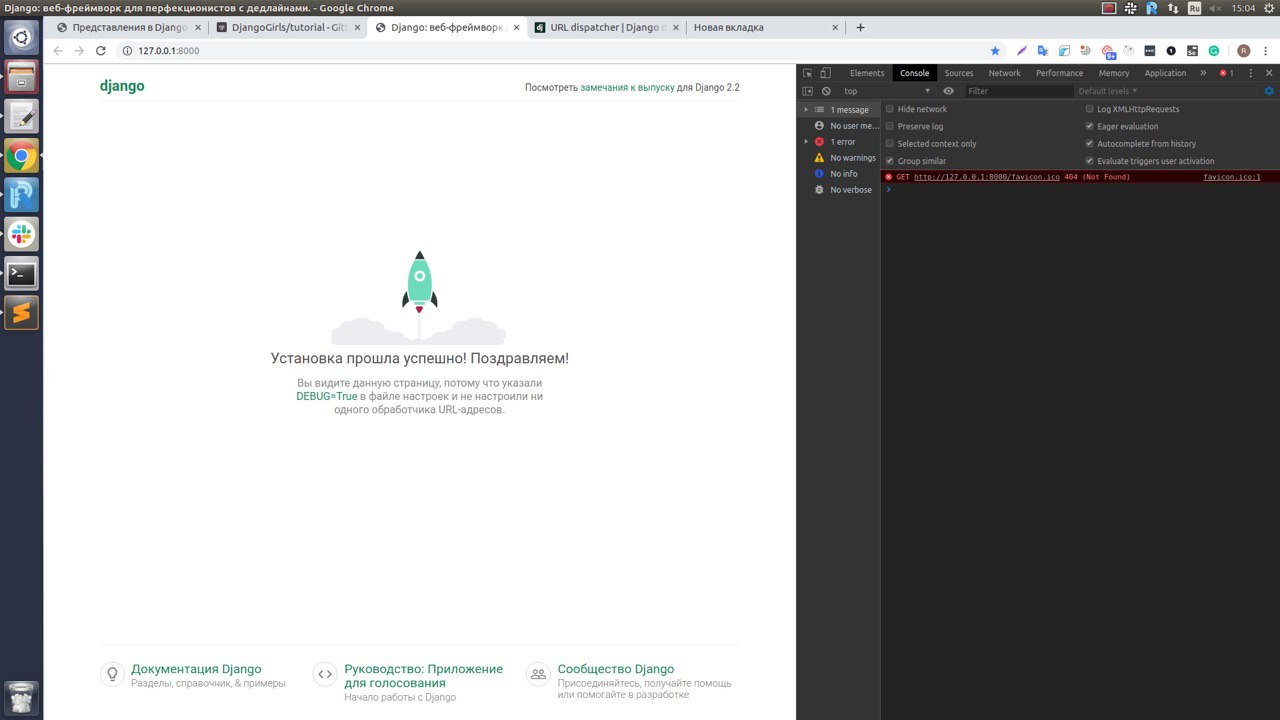Switch to URL dispatcher browser tab
1280x720 pixels.
tap(607, 27)
